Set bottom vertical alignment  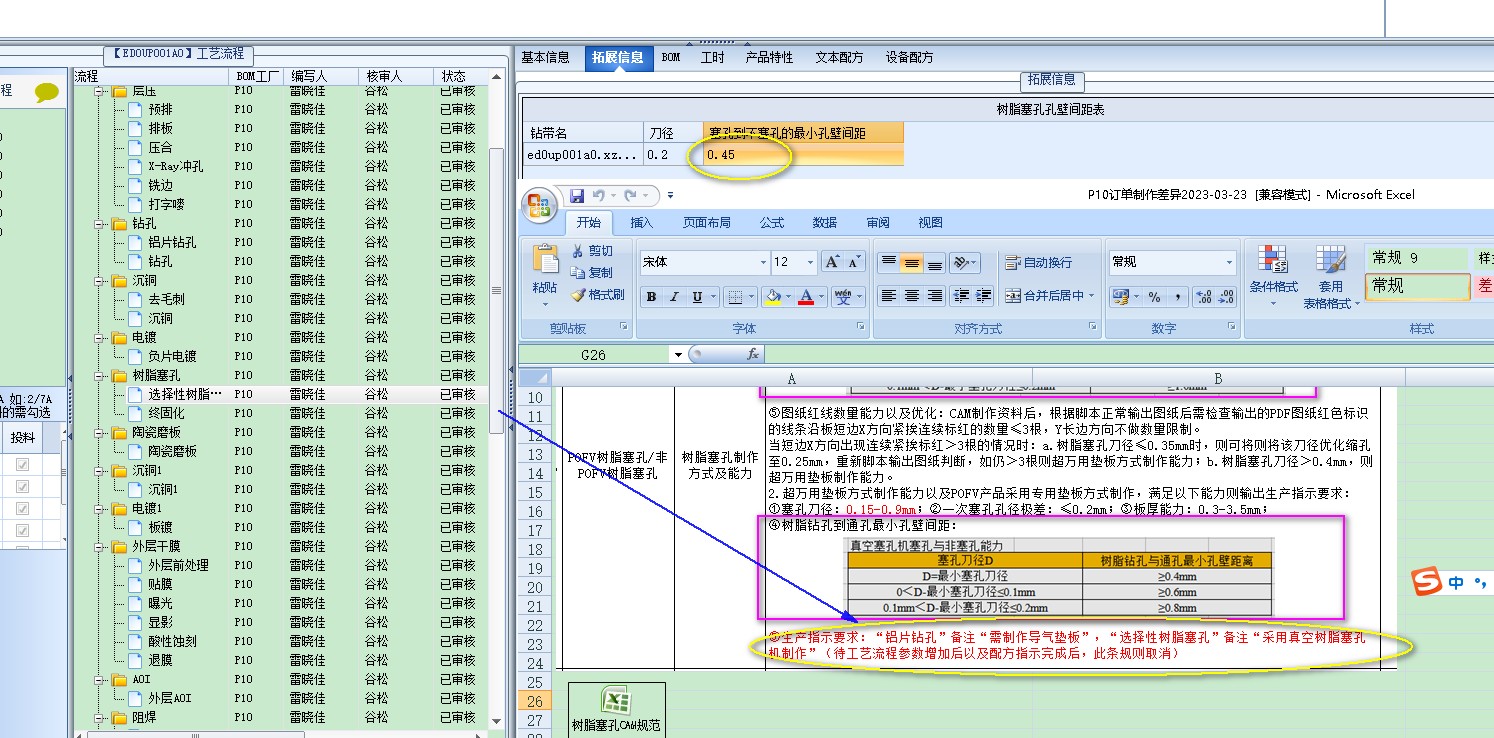point(935,262)
